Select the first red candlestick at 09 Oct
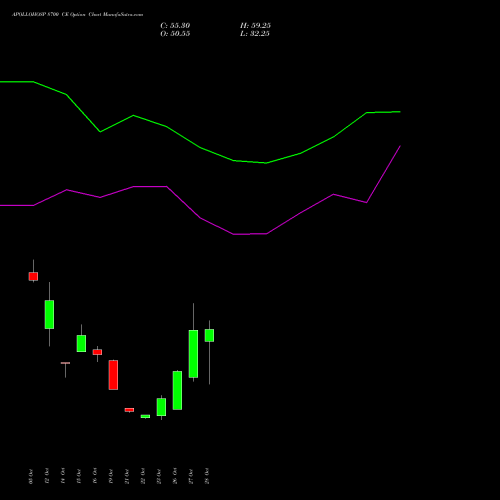 tap(33, 276)
